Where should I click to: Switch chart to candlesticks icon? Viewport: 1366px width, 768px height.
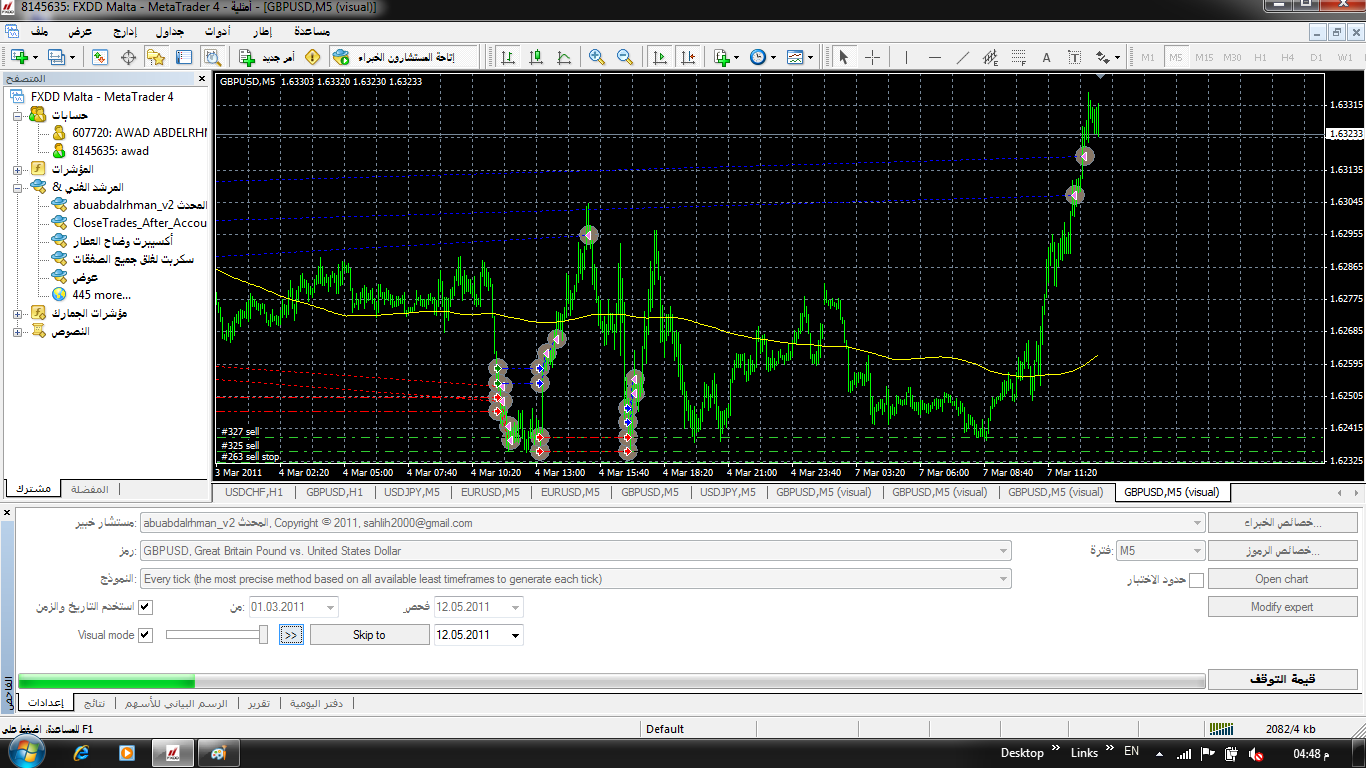[536, 57]
